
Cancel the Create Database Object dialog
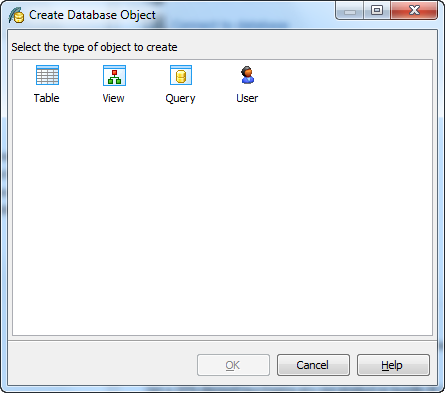(313, 365)
